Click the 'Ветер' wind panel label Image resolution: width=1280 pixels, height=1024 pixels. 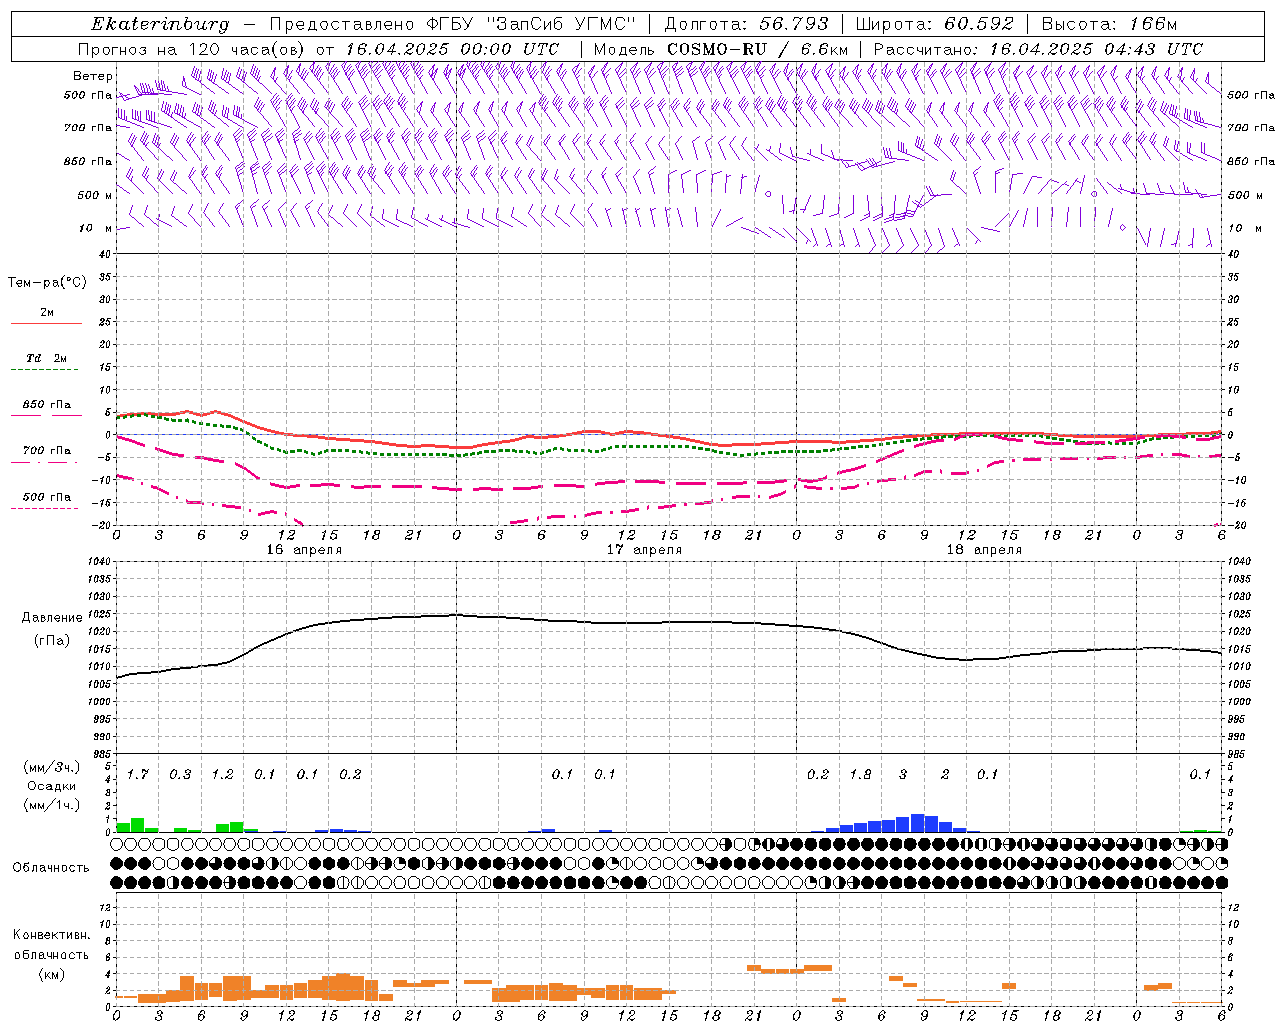point(93,76)
